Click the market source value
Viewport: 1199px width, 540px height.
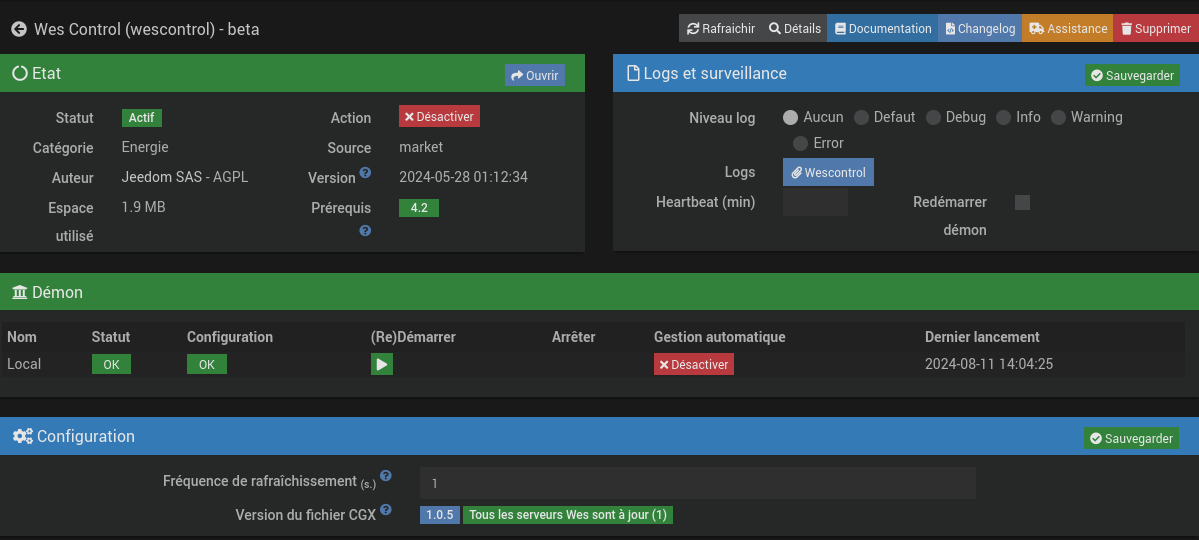pyautogui.click(x=421, y=147)
